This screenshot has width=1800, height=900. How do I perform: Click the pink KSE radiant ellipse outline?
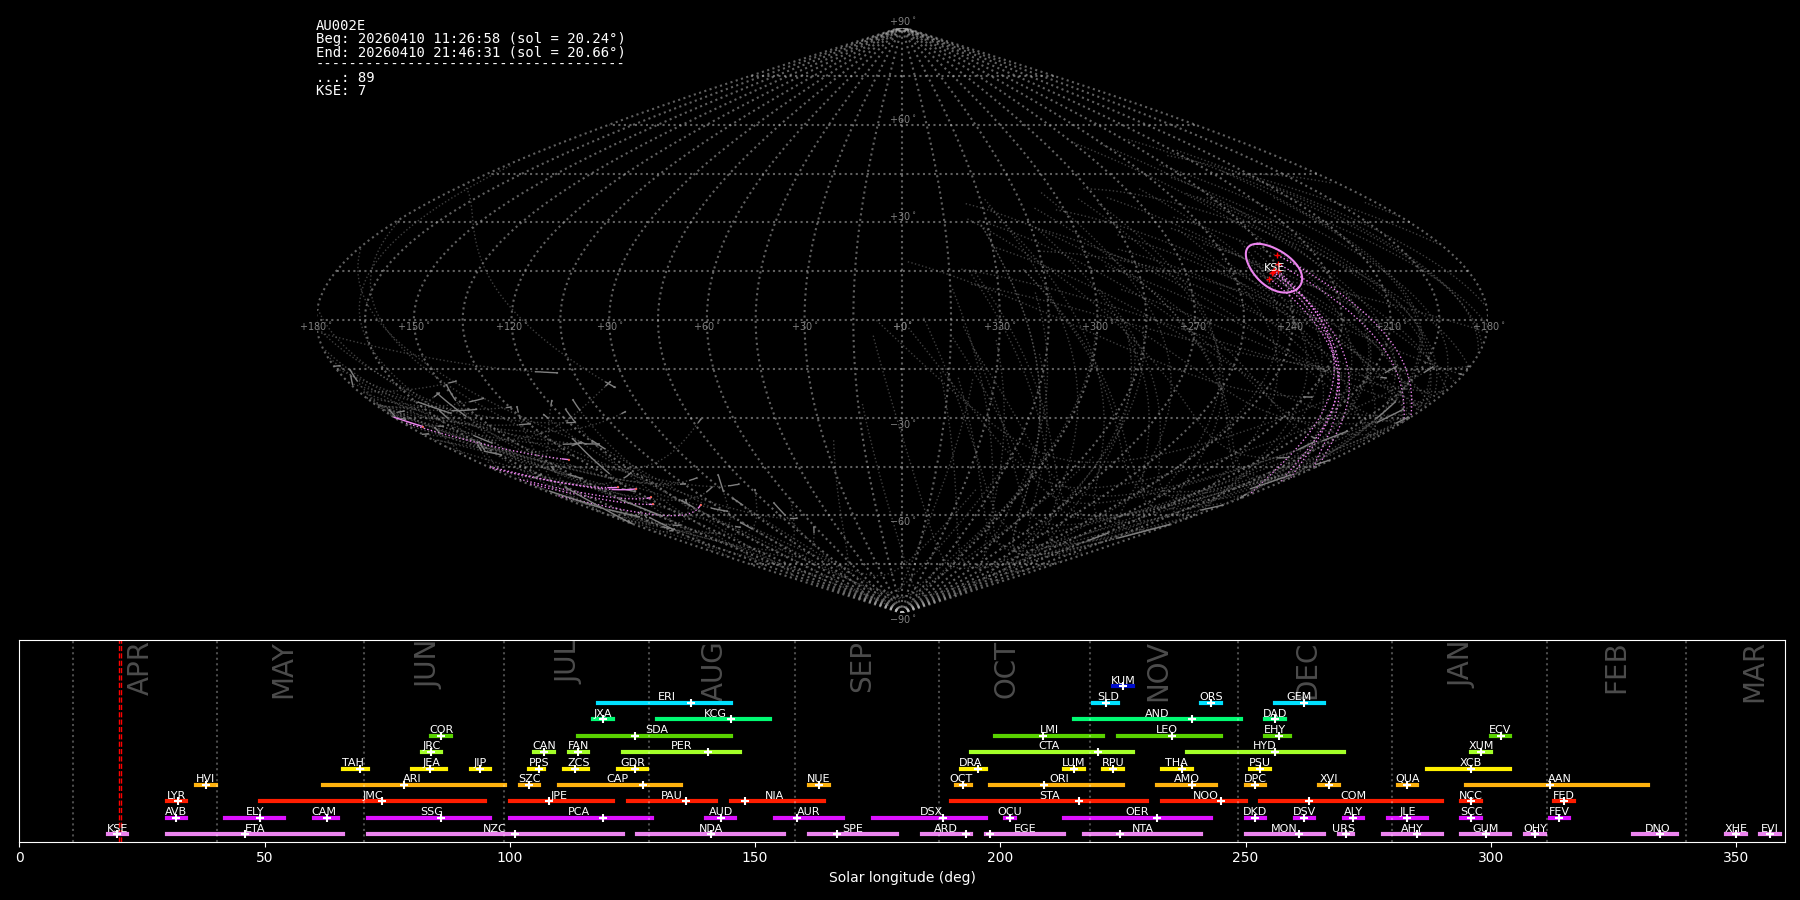(1274, 268)
